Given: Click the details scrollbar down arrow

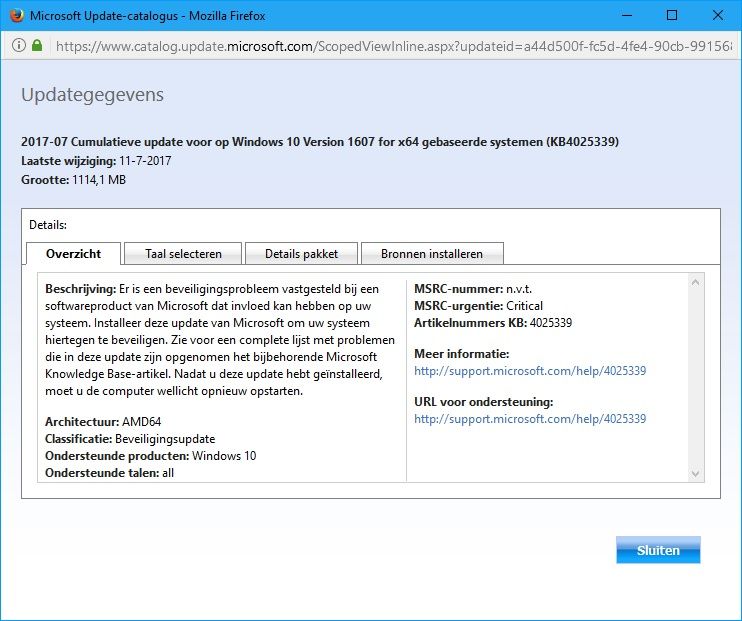Looking at the screenshot, I should point(695,473).
